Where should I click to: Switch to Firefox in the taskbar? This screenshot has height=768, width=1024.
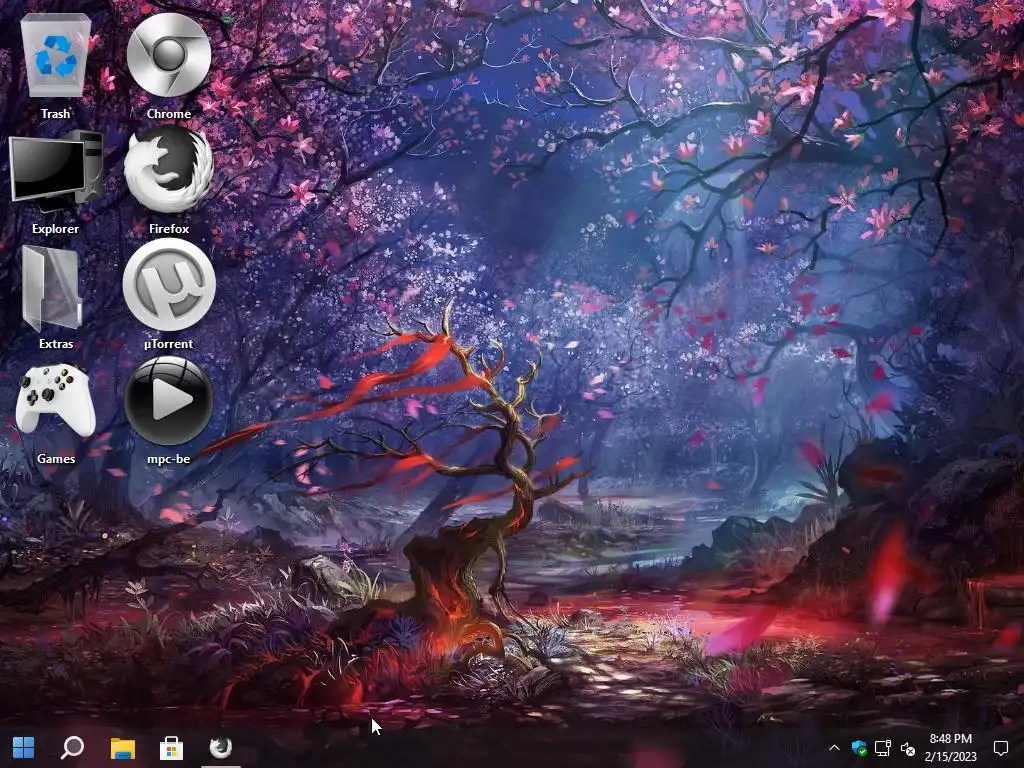click(x=221, y=748)
